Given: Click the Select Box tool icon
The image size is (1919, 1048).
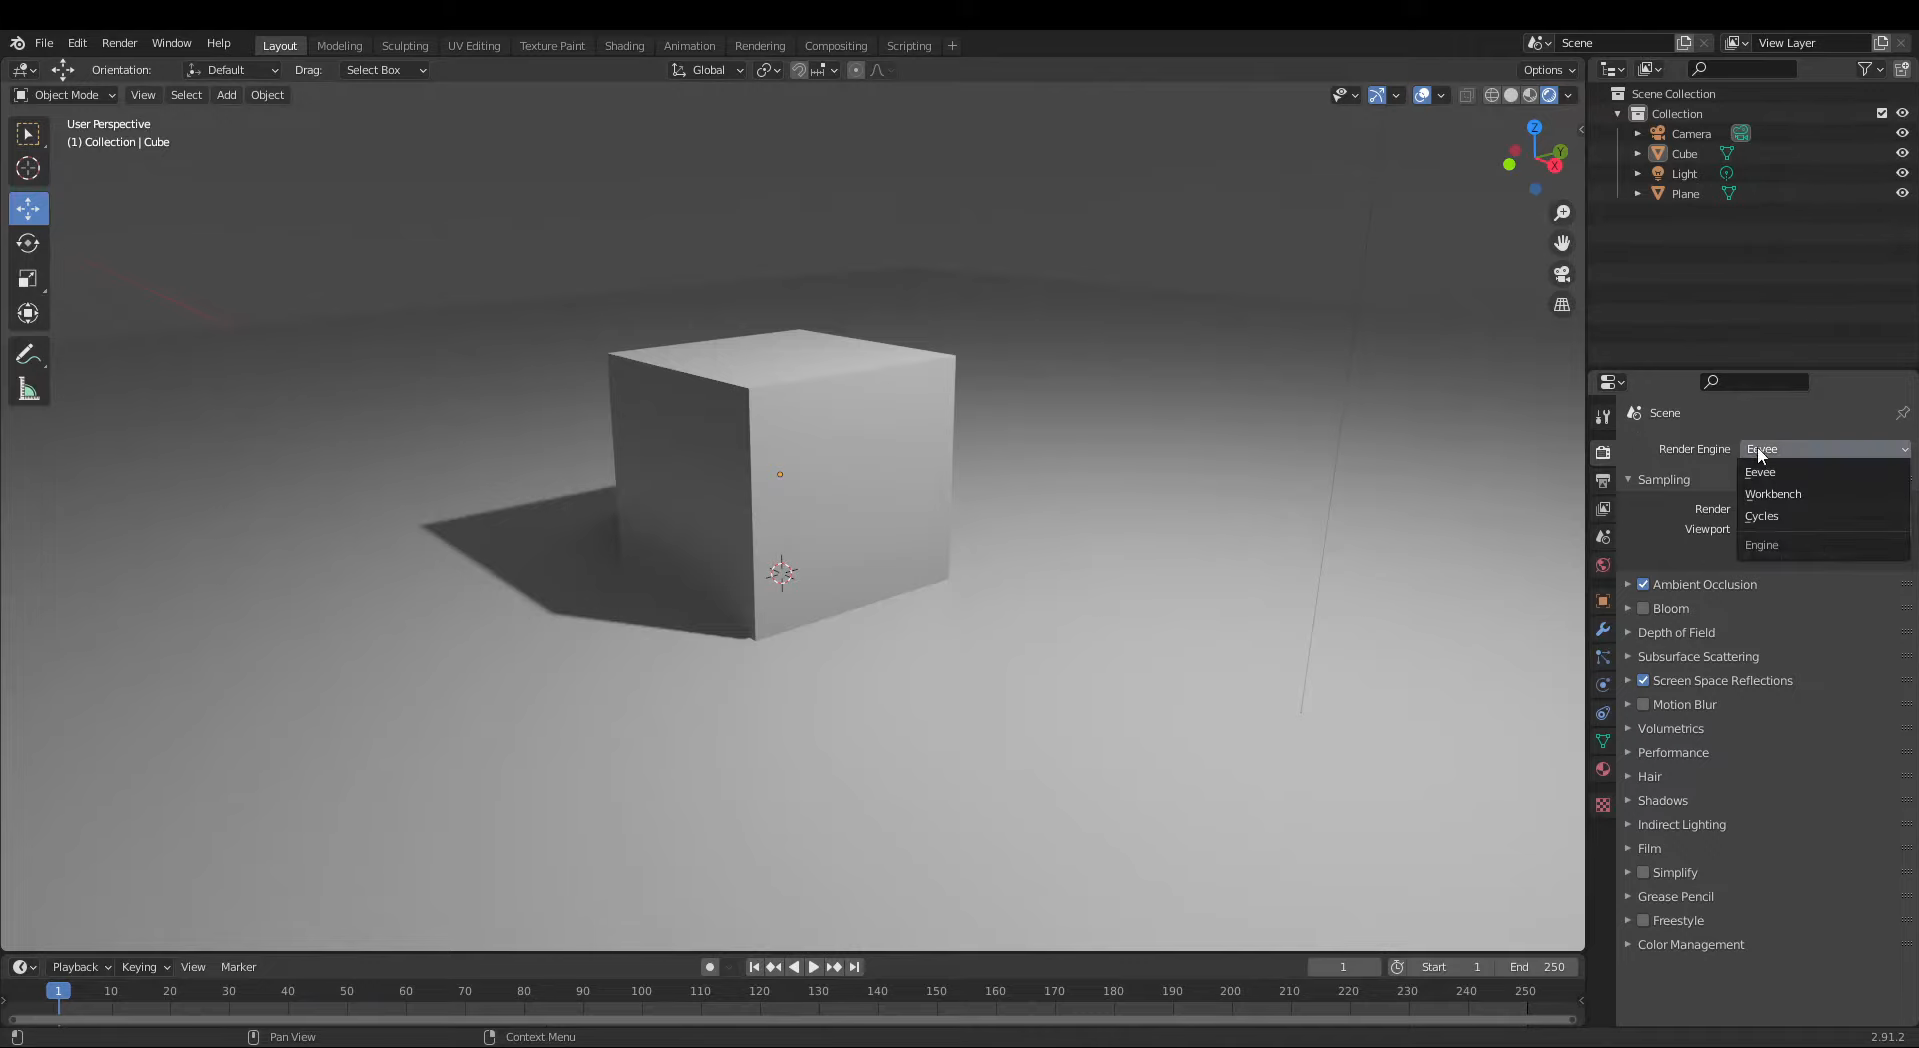Looking at the screenshot, I should pyautogui.click(x=28, y=133).
